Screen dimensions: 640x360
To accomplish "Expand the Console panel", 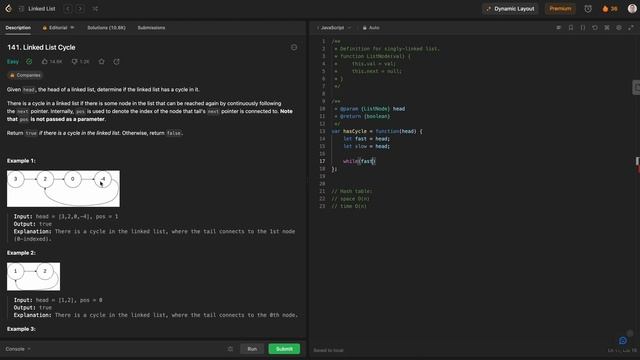I will tap(18, 349).
